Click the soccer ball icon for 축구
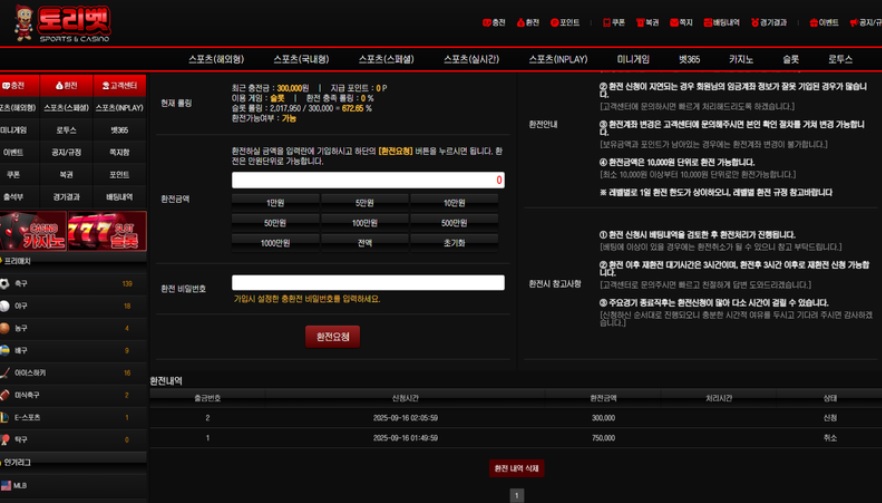Screen dimensions: 882x503 6,284
